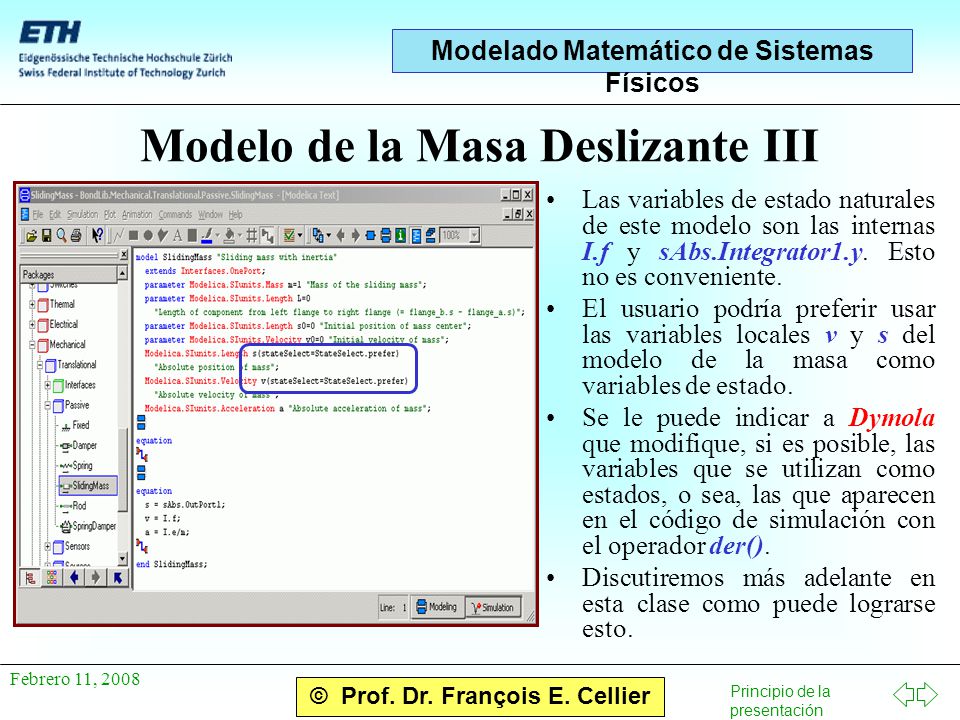The height and width of the screenshot is (720, 960).
Task: Open the Simulation menu
Action: pos(82,214)
